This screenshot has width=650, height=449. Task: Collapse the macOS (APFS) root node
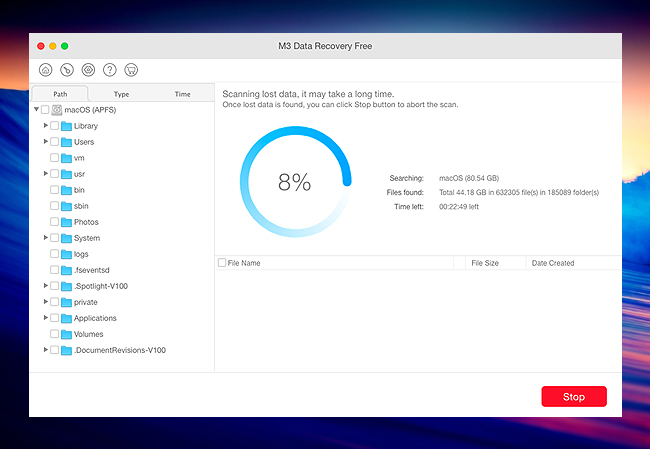[36, 110]
